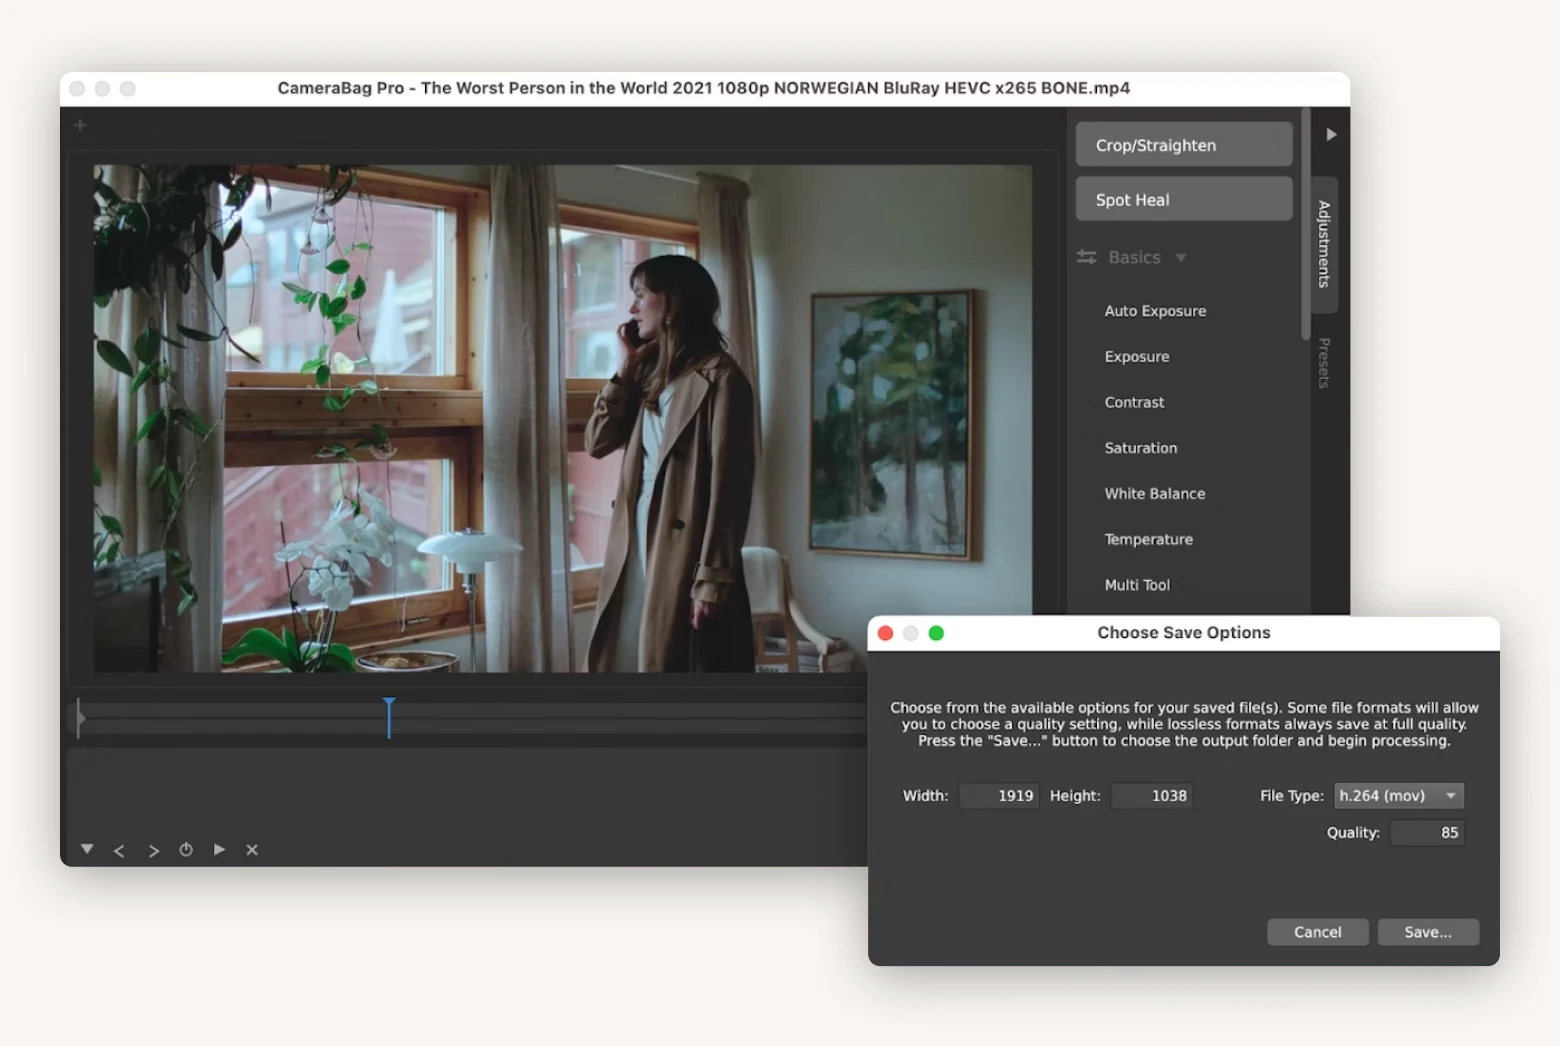
Task: Click the Basics adjustment sliders icon
Action: click(x=1086, y=257)
